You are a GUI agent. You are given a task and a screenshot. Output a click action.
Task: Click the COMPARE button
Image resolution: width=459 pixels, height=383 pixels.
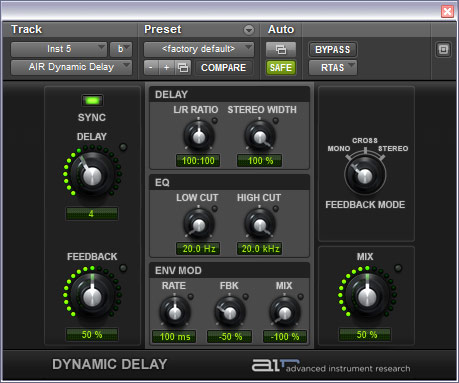(224, 68)
